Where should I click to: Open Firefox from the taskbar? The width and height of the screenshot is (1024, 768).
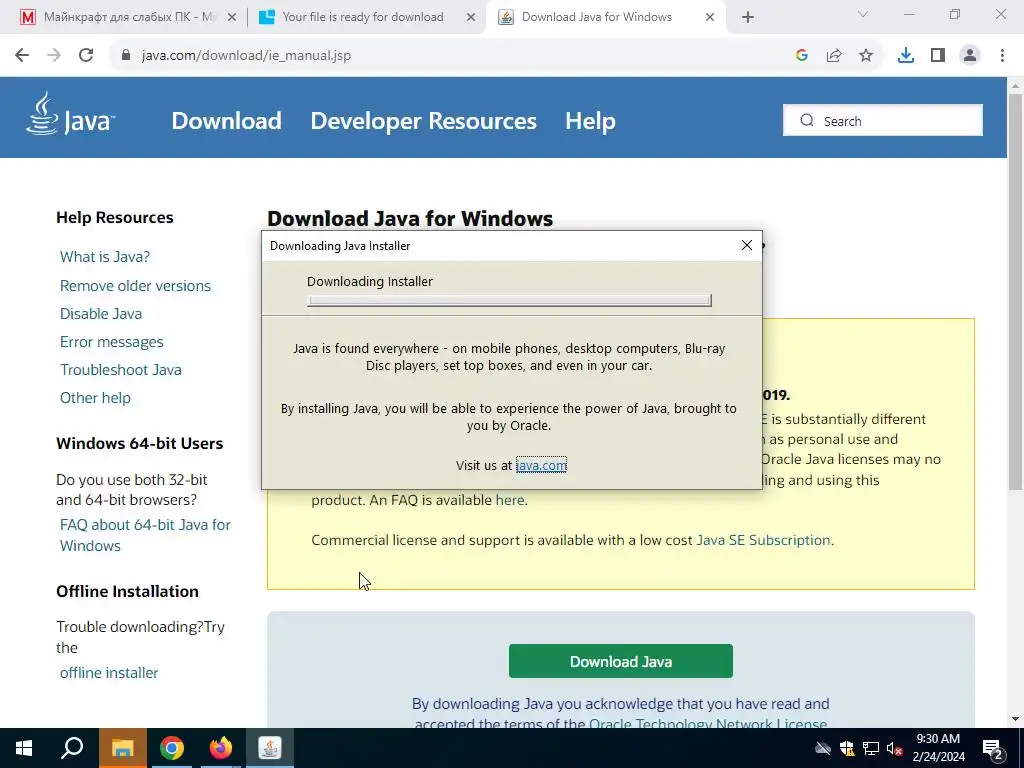(x=221, y=748)
